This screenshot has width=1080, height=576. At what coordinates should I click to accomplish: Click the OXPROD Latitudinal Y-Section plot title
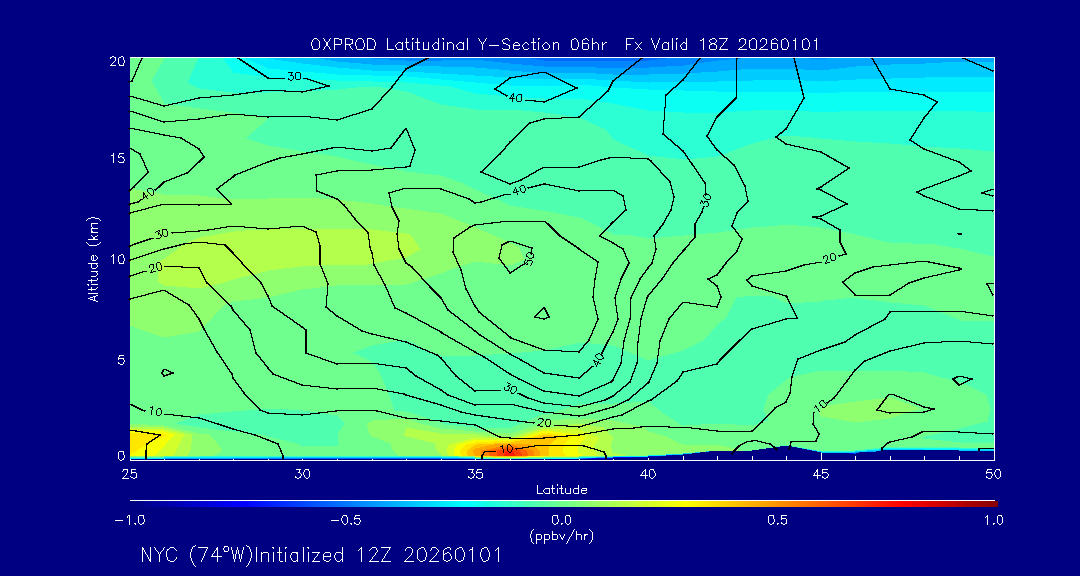(565, 44)
